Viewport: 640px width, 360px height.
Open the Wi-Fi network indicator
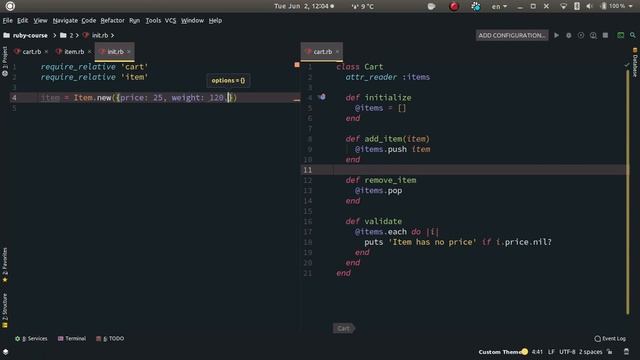pos(563,7)
